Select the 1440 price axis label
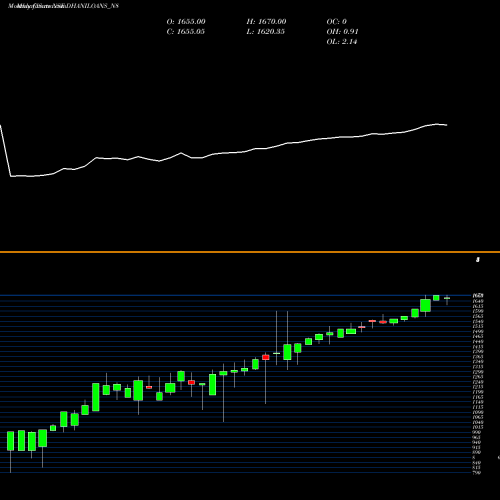The width and height of the screenshot is (500, 500). (x=478, y=341)
